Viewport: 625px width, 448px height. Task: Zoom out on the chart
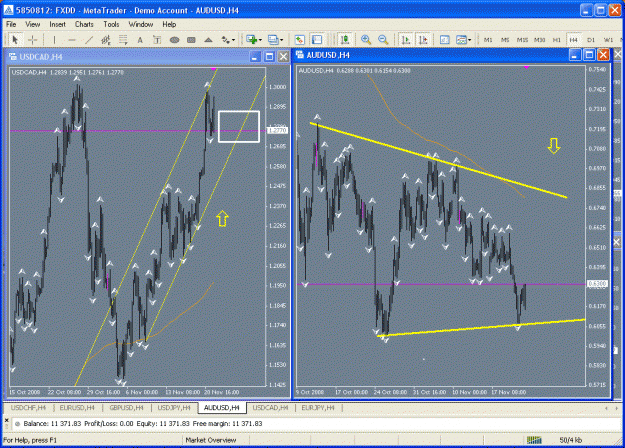click(x=383, y=39)
